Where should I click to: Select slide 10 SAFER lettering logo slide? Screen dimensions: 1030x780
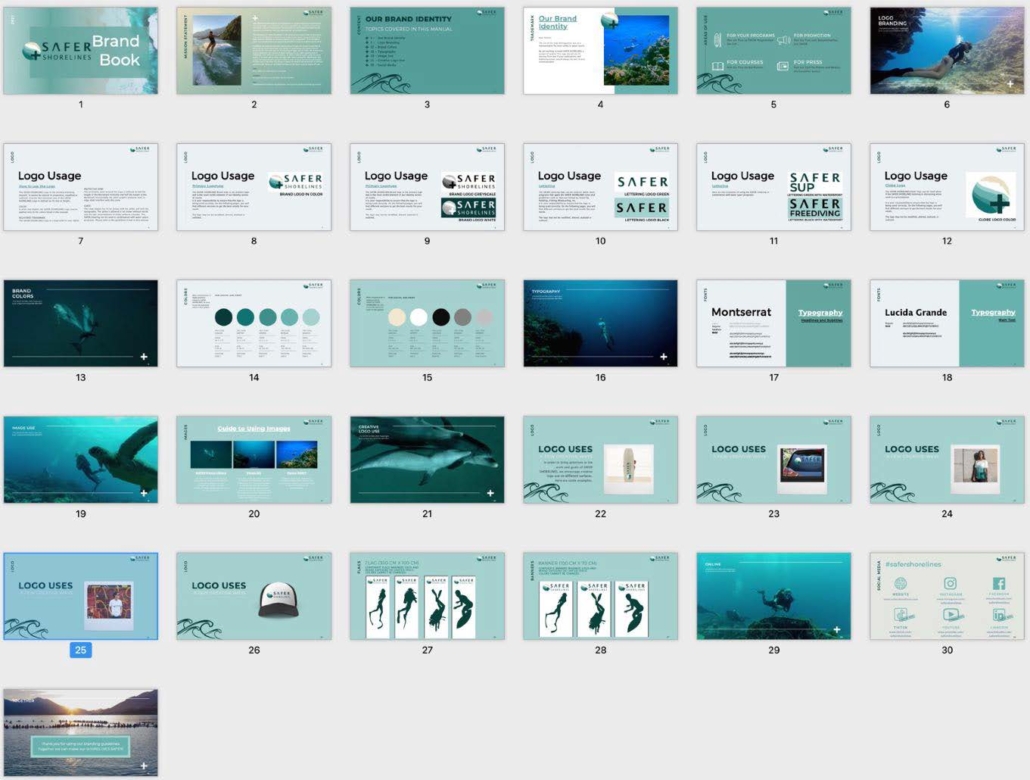point(600,187)
